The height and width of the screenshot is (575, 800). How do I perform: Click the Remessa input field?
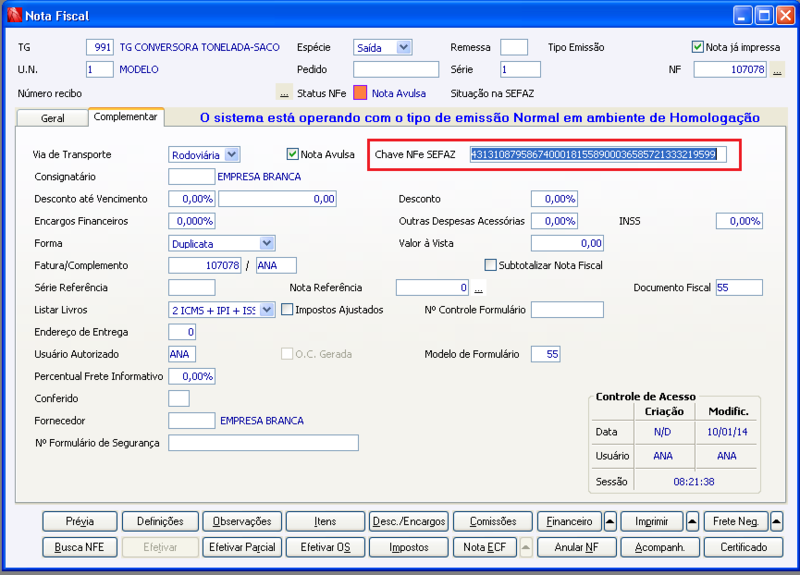[x=514, y=47]
